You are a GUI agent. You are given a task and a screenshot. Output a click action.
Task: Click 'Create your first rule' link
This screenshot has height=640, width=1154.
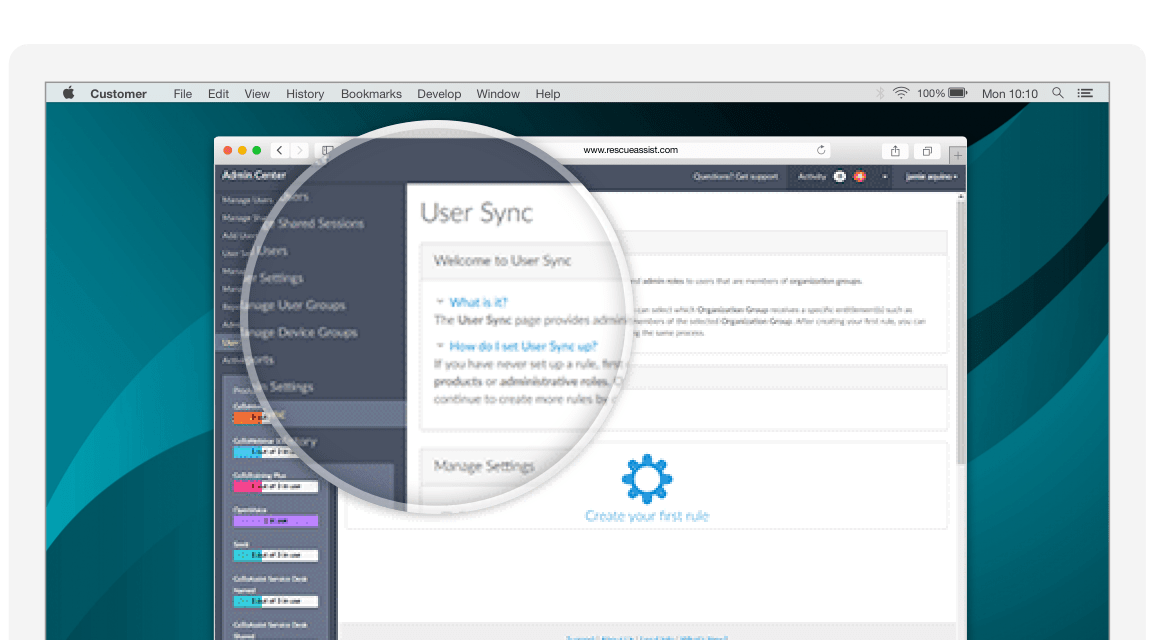pos(647,516)
